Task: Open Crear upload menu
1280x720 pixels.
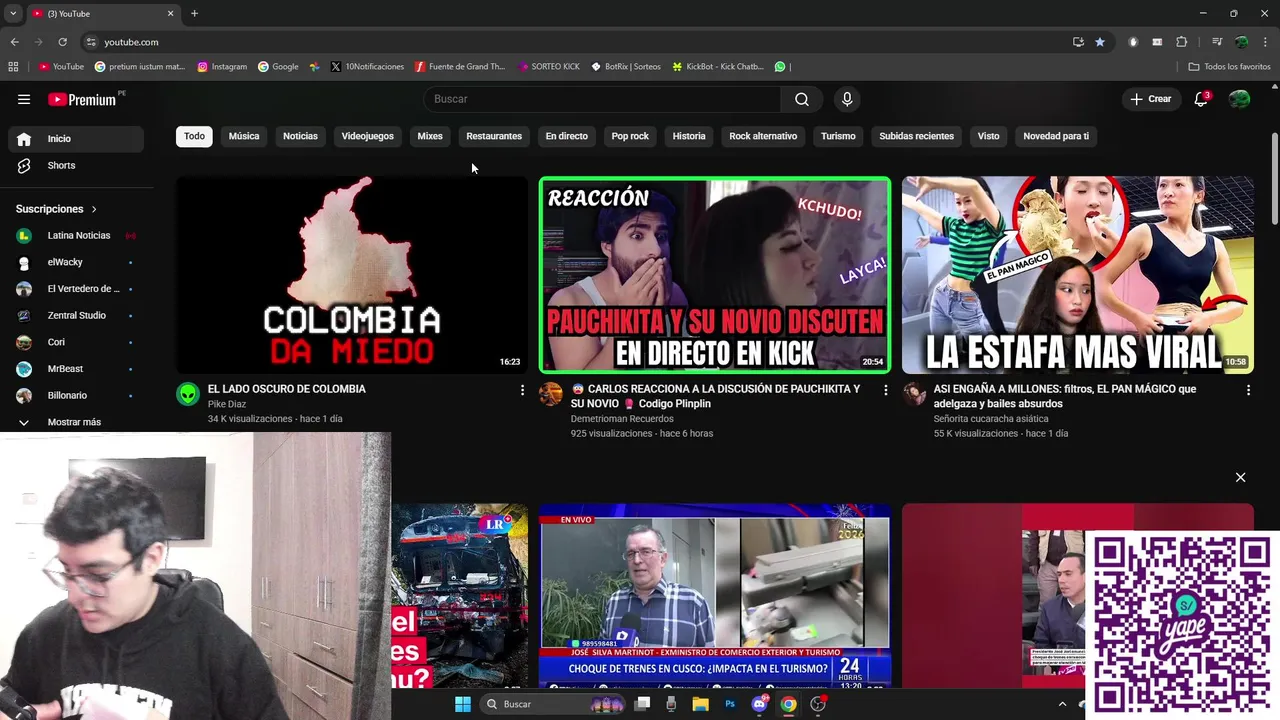Action: 1150,99
